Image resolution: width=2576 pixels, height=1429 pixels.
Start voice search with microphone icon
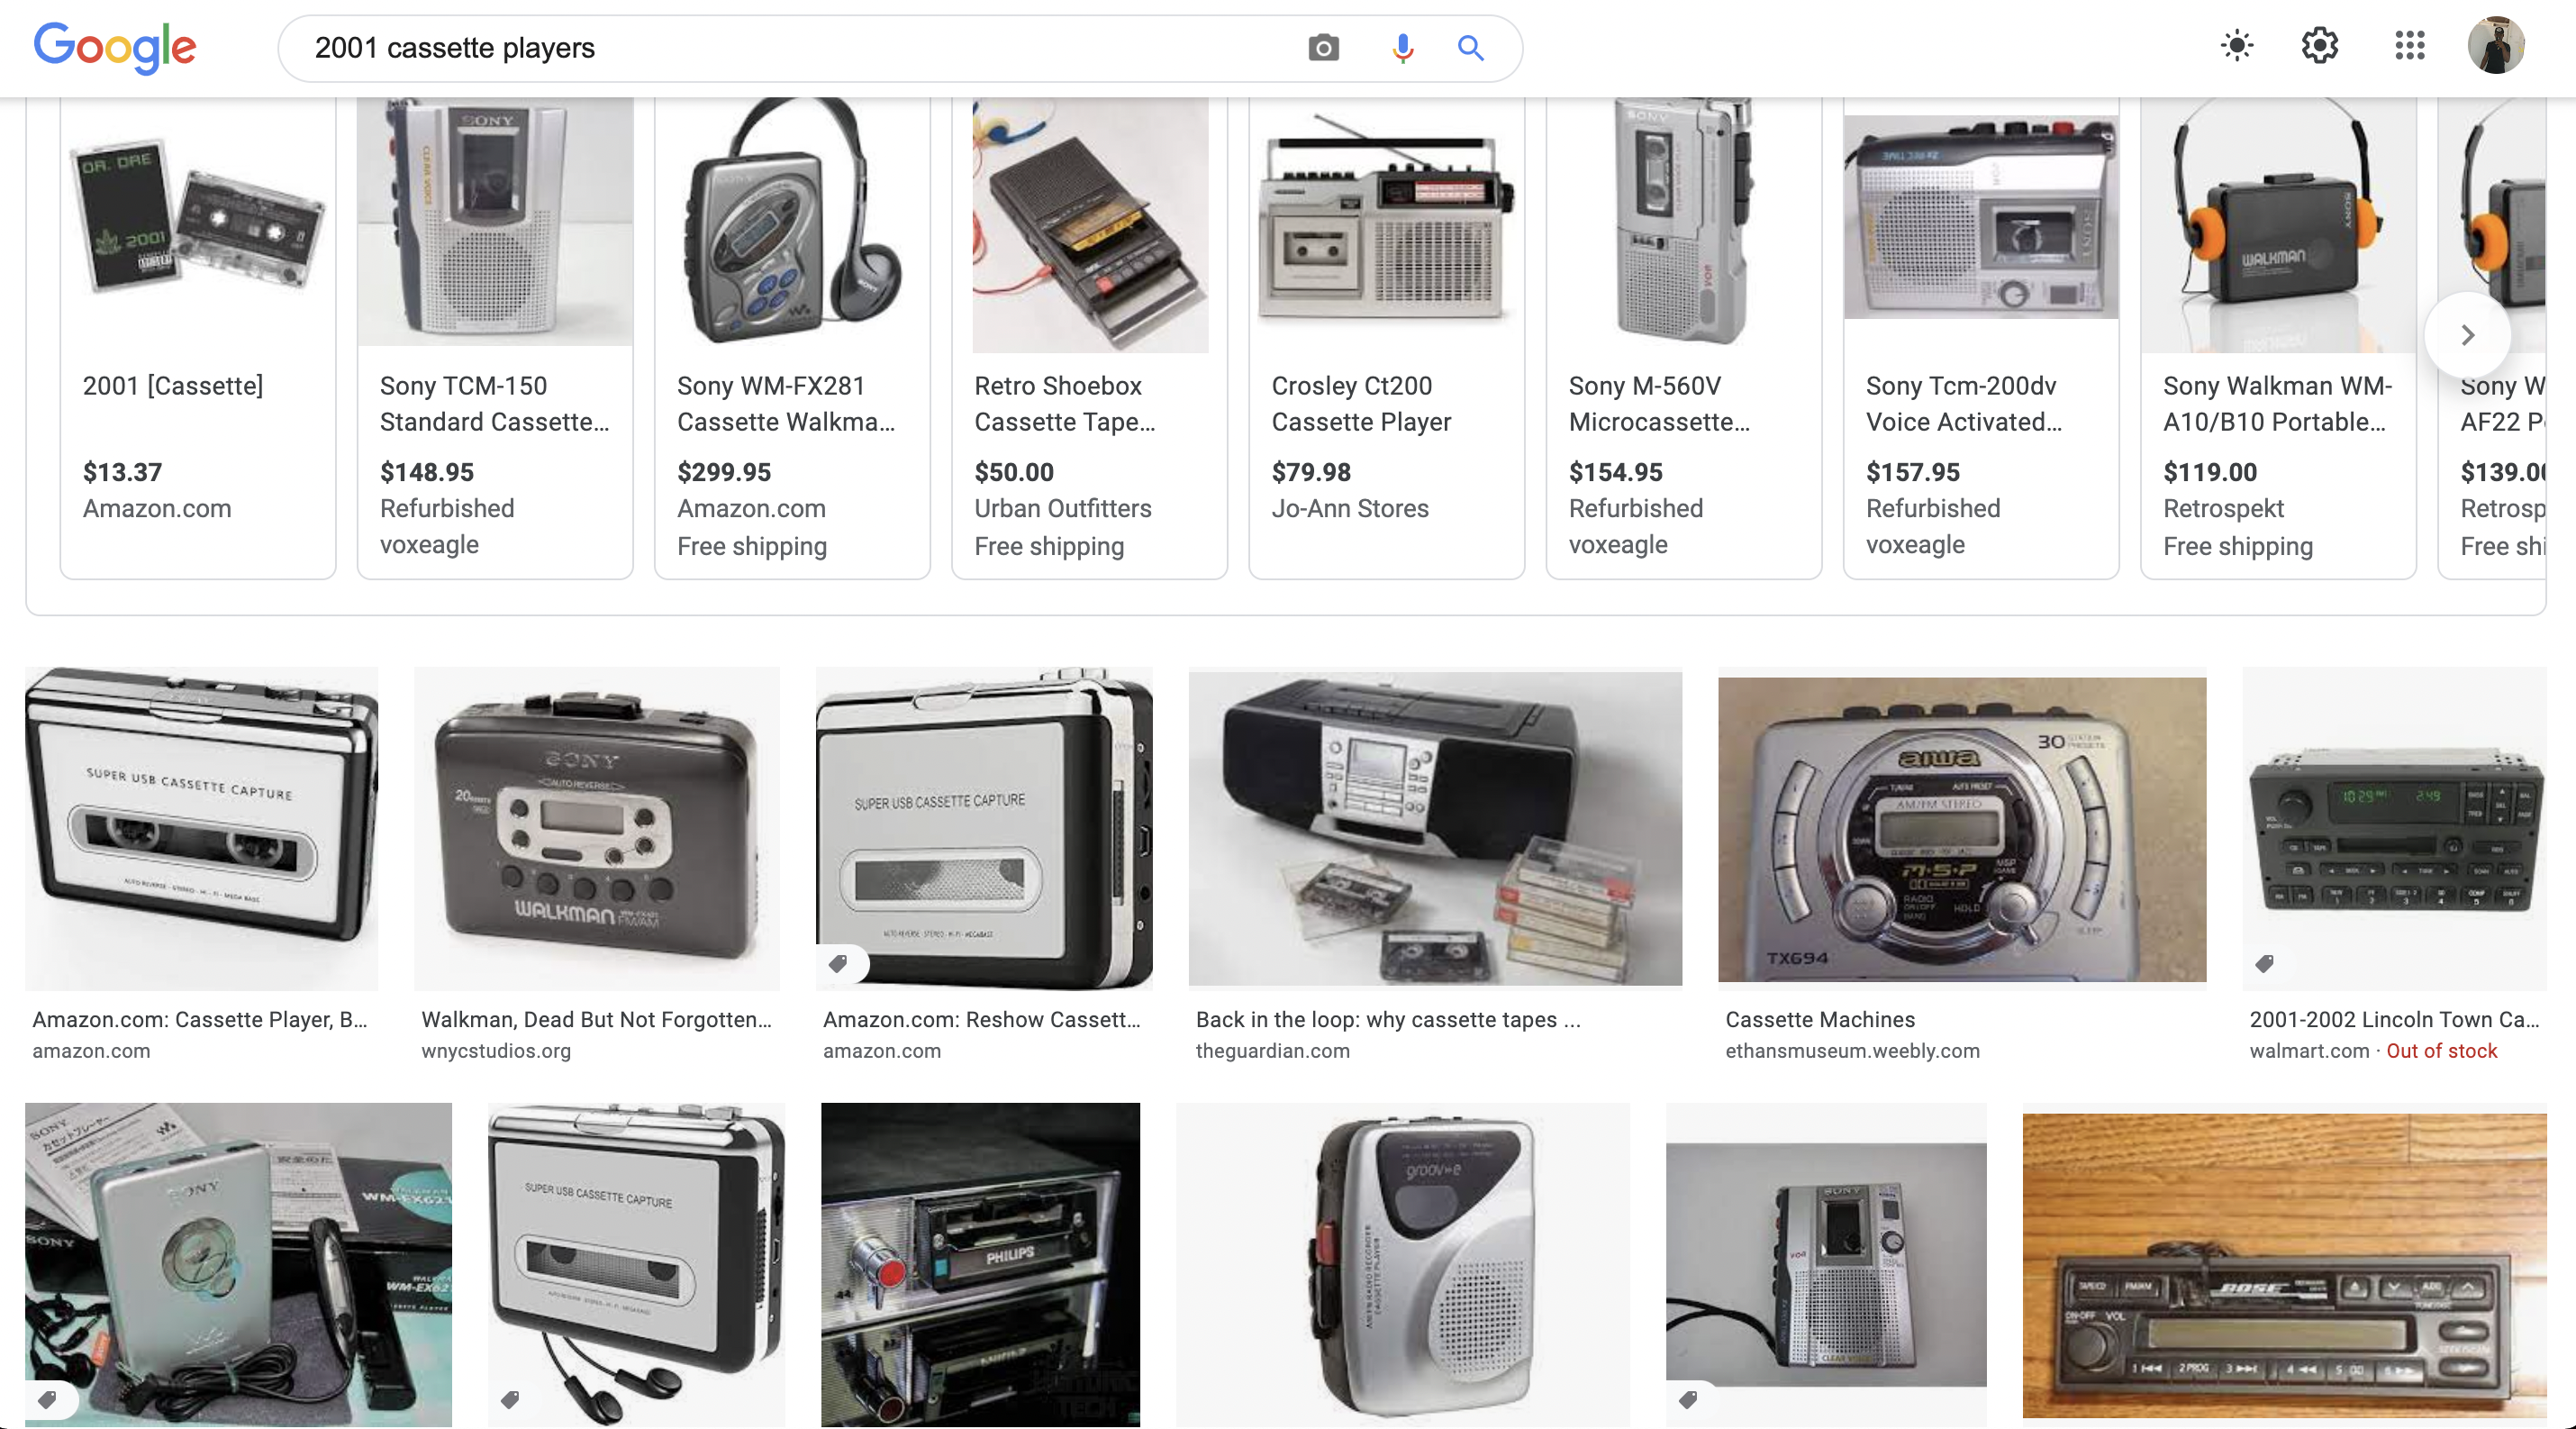tap(1402, 48)
